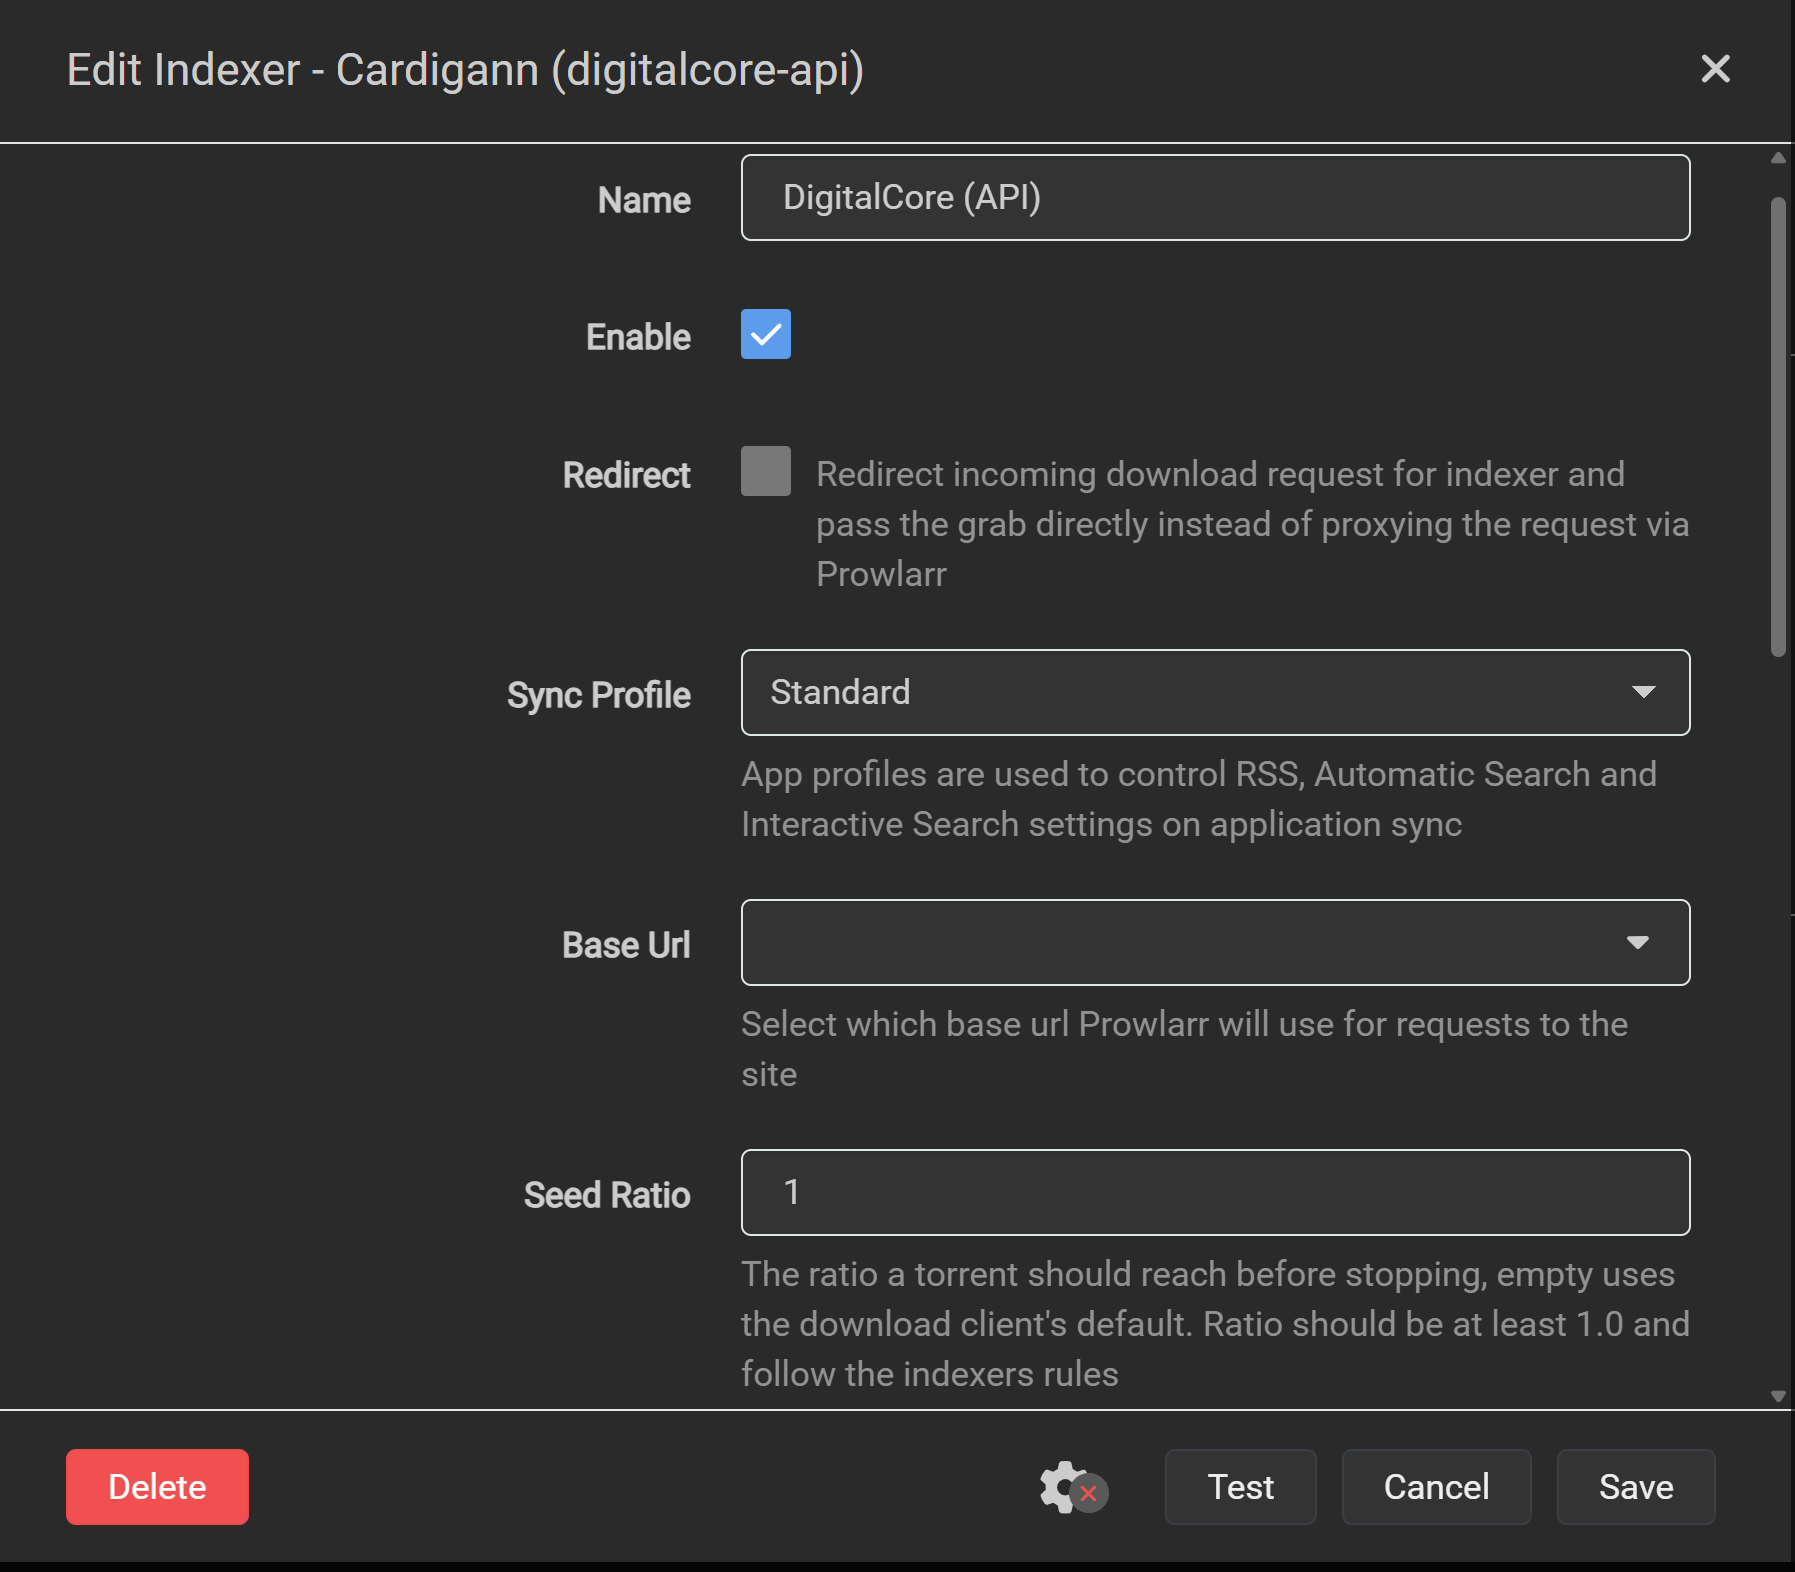Uncheck the Enable checkbox
Viewport: 1795px width, 1572px height.
[x=765, y=334]
